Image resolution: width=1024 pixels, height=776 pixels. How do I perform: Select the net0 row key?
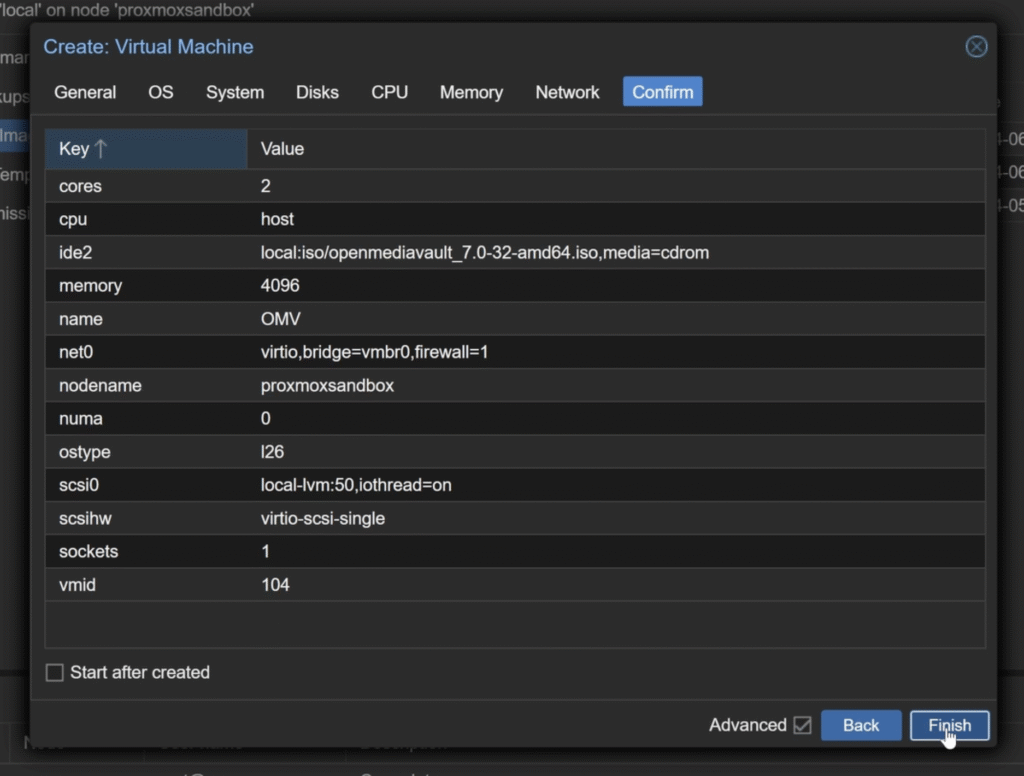point(76,352)
